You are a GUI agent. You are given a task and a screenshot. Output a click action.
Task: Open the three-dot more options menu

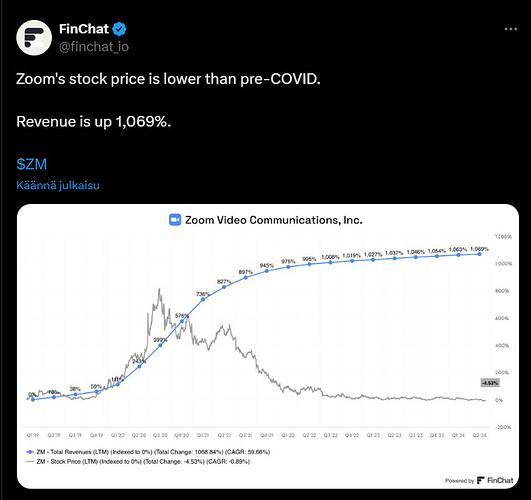[x=511, y=29]
